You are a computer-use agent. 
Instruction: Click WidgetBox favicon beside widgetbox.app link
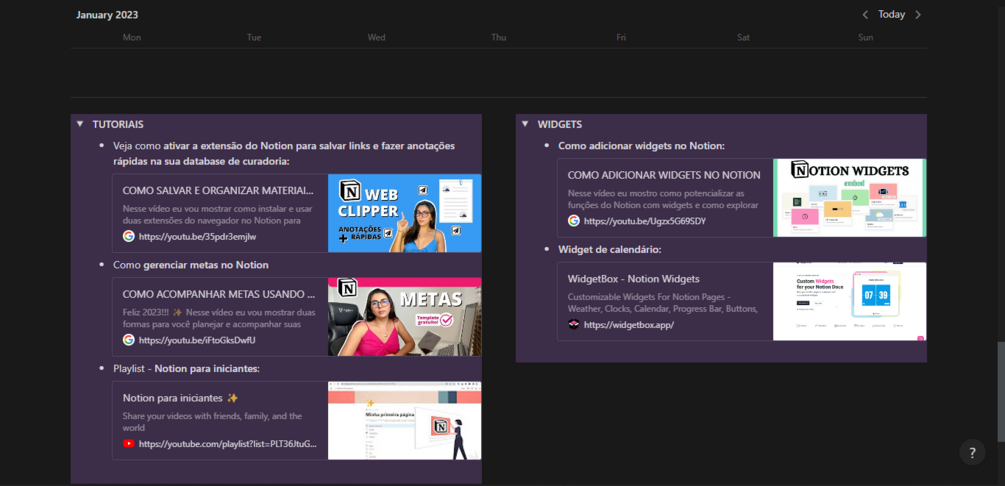[574, 324]
